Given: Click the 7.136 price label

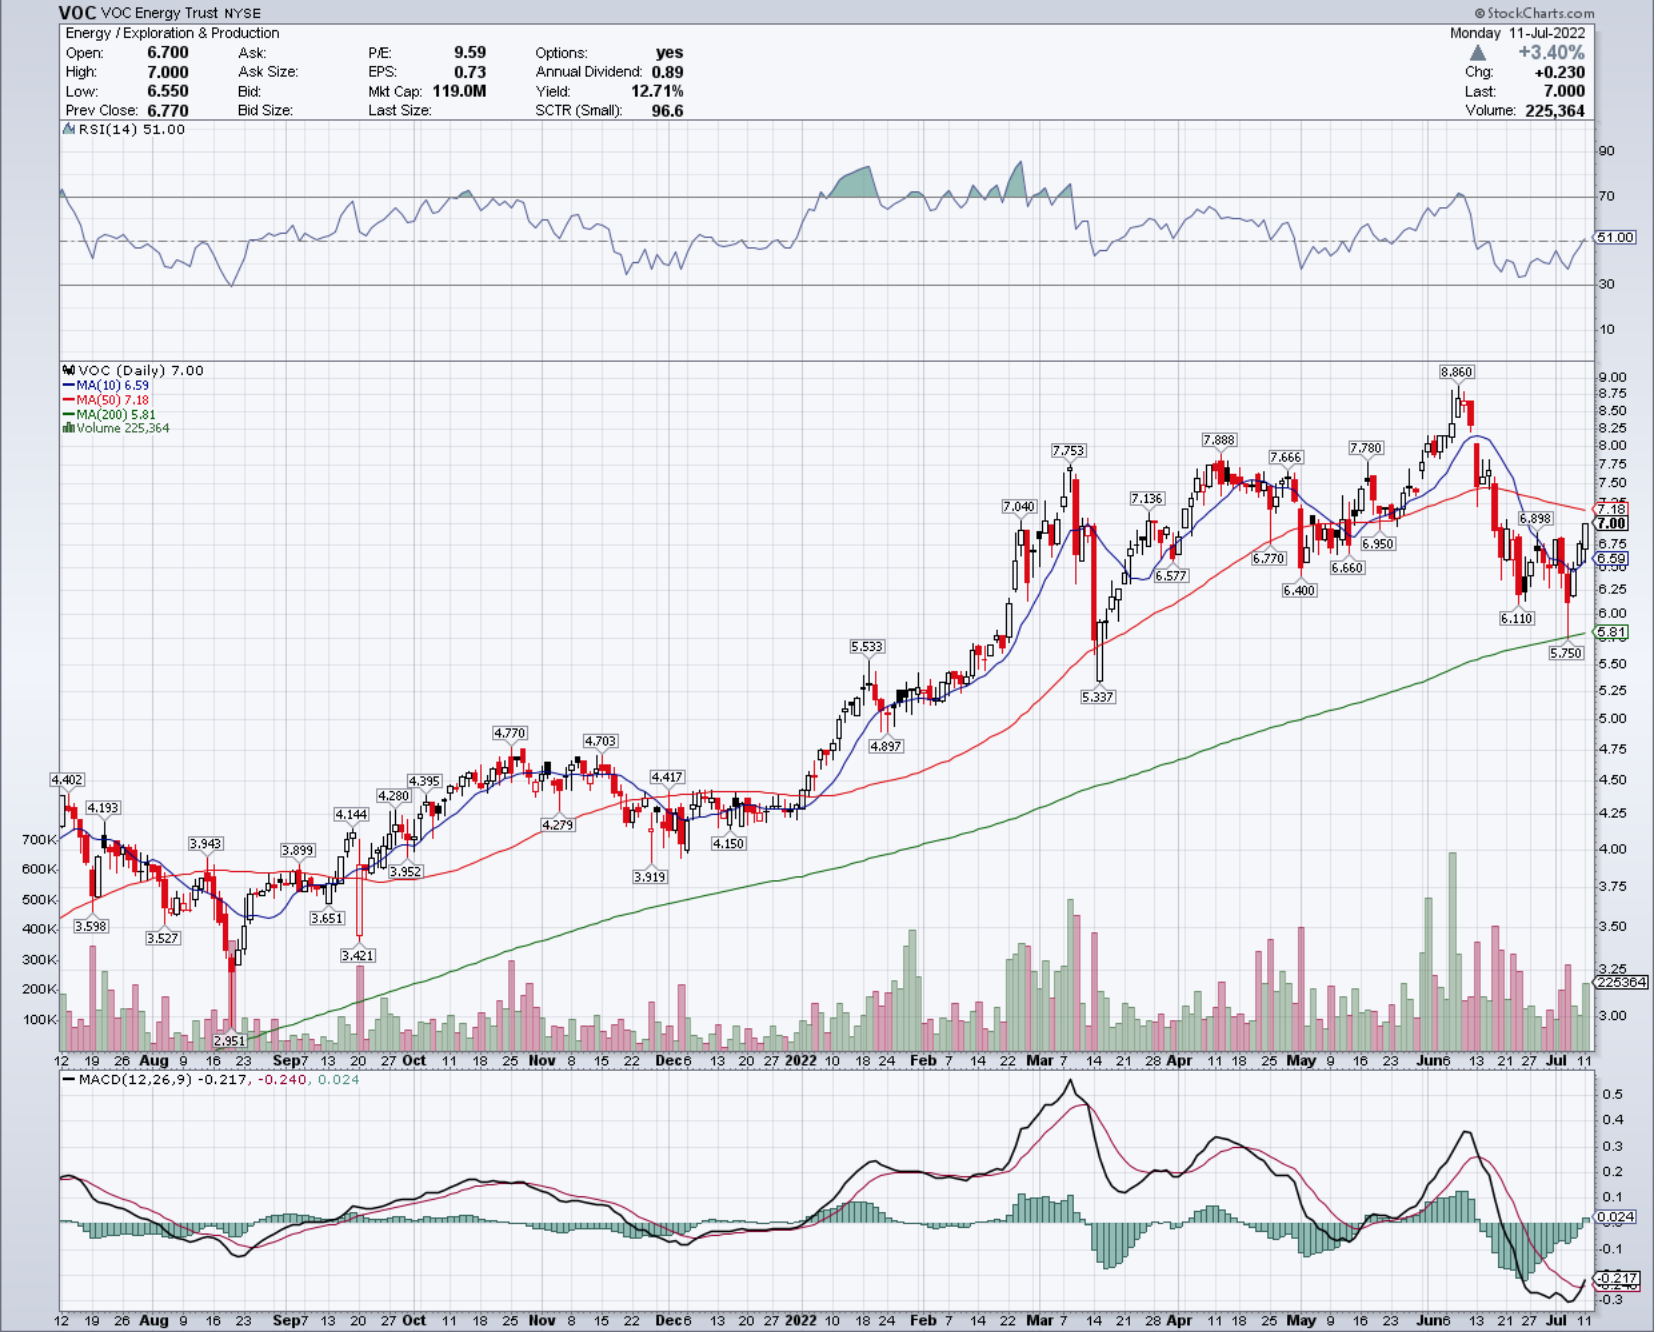Looking at the screenshot, I should pos(1147,498).
